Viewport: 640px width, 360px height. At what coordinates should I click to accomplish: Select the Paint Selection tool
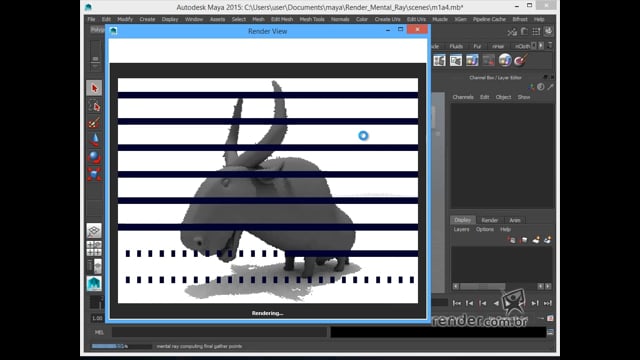coord(94,123)
